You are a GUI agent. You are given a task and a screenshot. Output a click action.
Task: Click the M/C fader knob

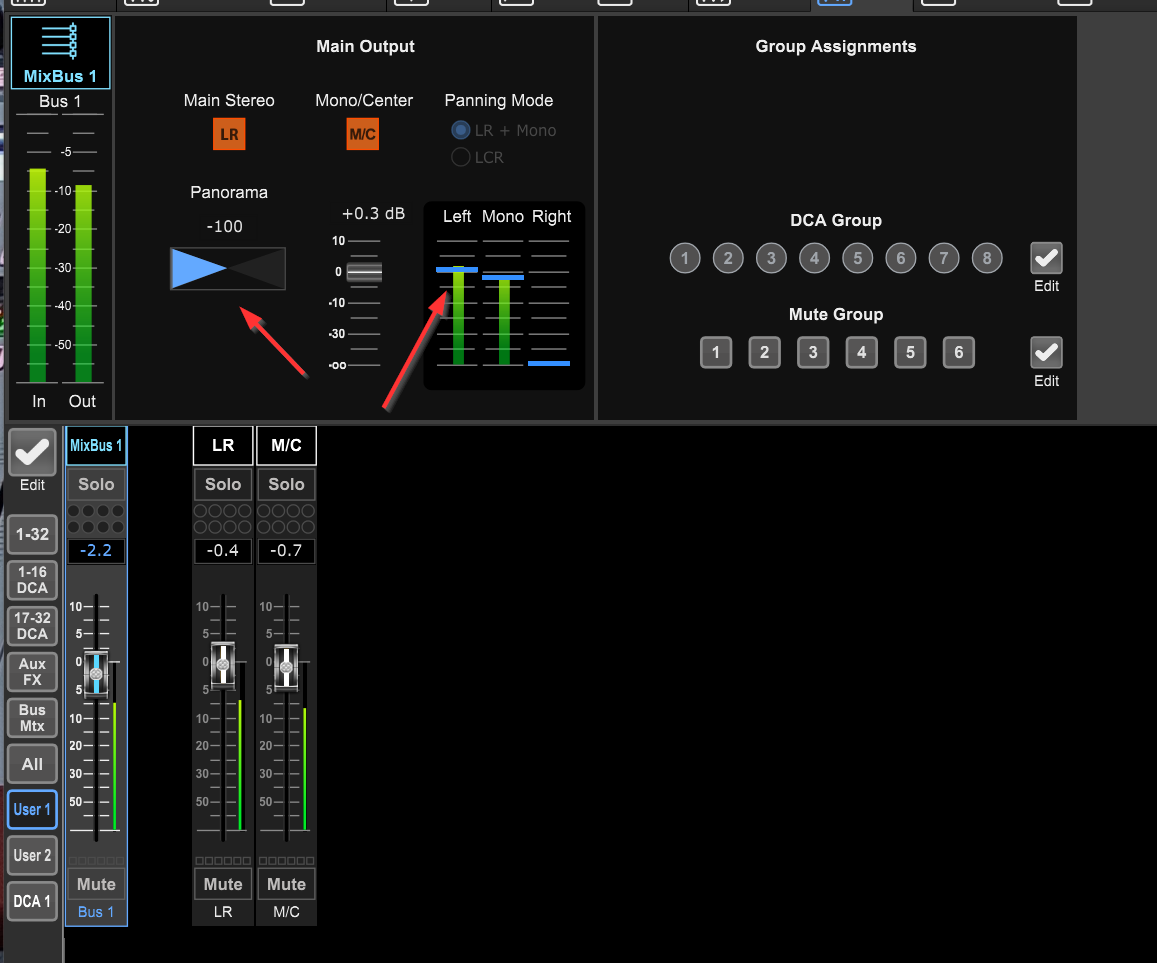tap(286, 668)
